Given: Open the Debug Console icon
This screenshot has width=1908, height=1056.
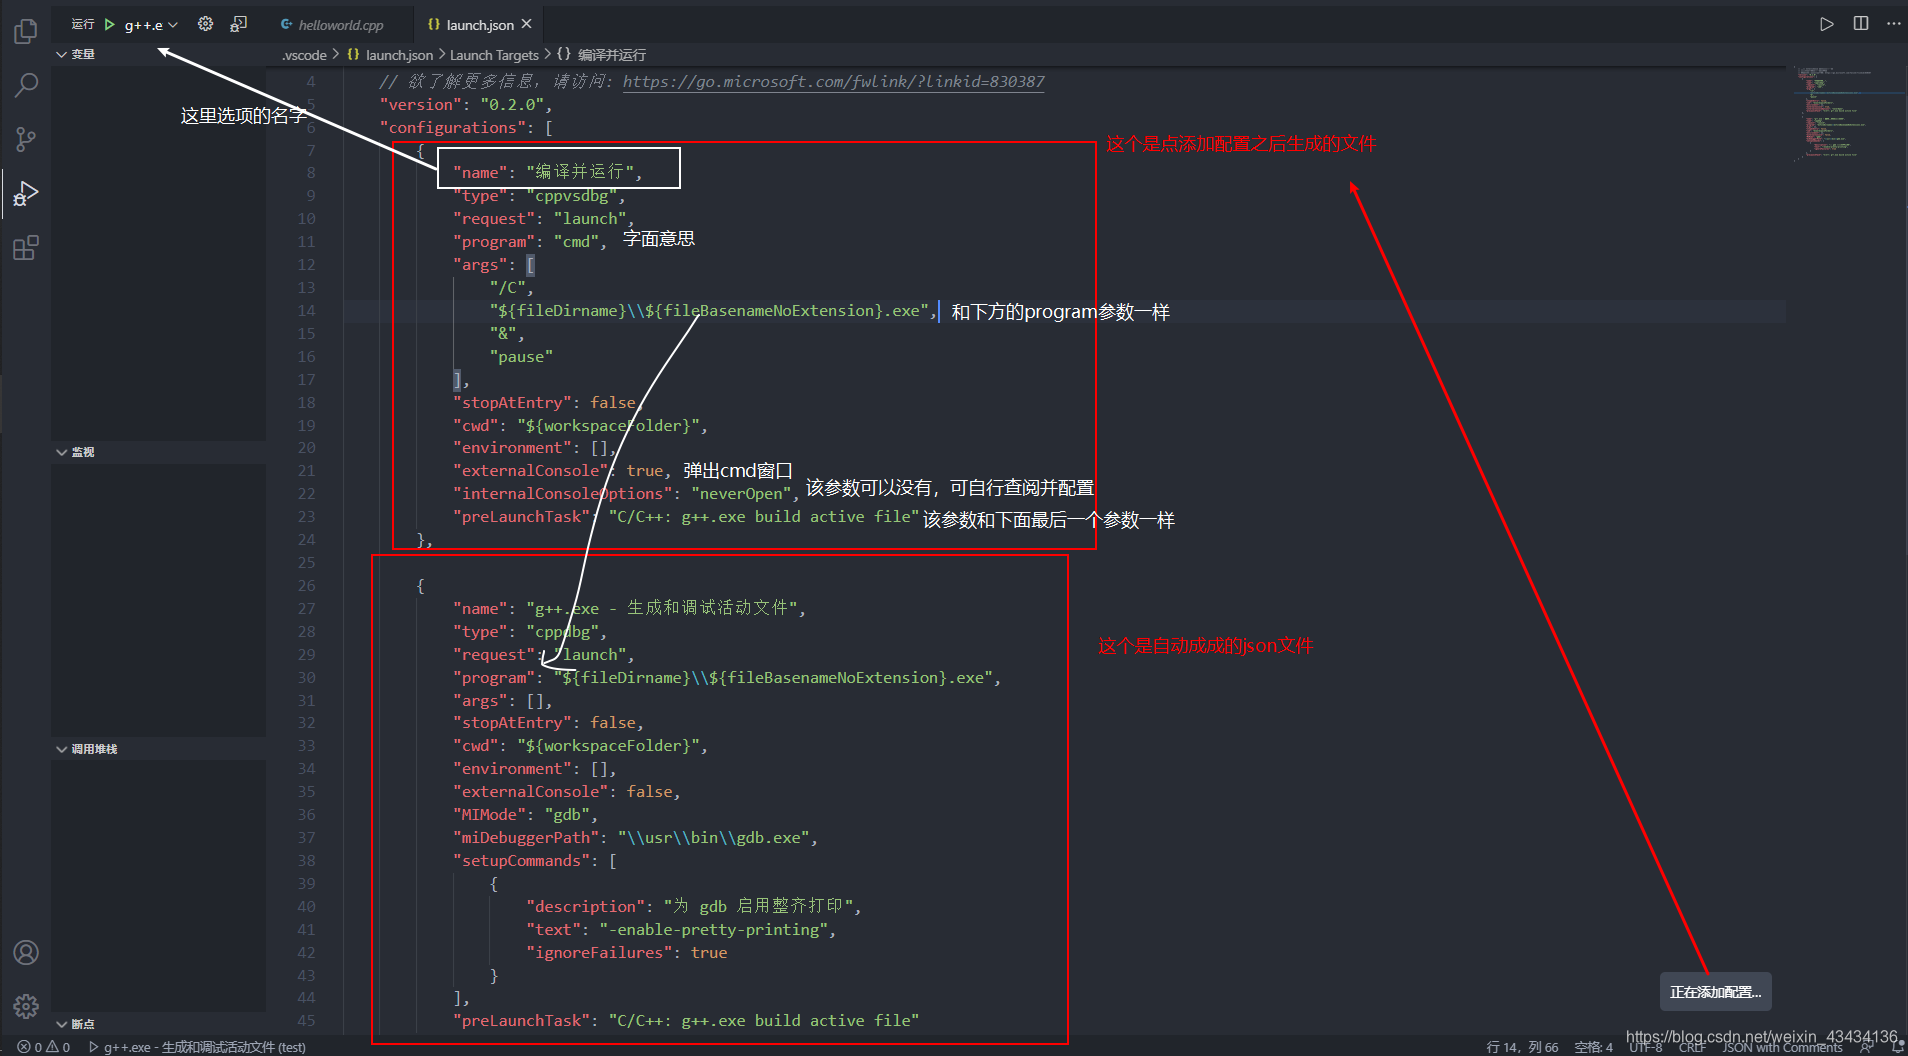Looking at the screenshot, I should (x=239, y=24).
